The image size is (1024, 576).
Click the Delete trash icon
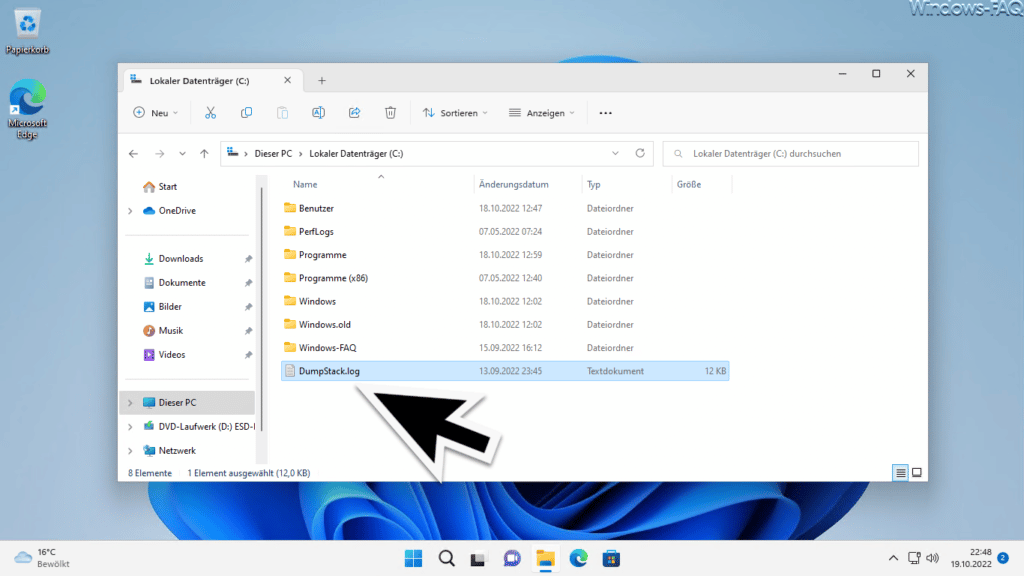[x=390, y=113]
